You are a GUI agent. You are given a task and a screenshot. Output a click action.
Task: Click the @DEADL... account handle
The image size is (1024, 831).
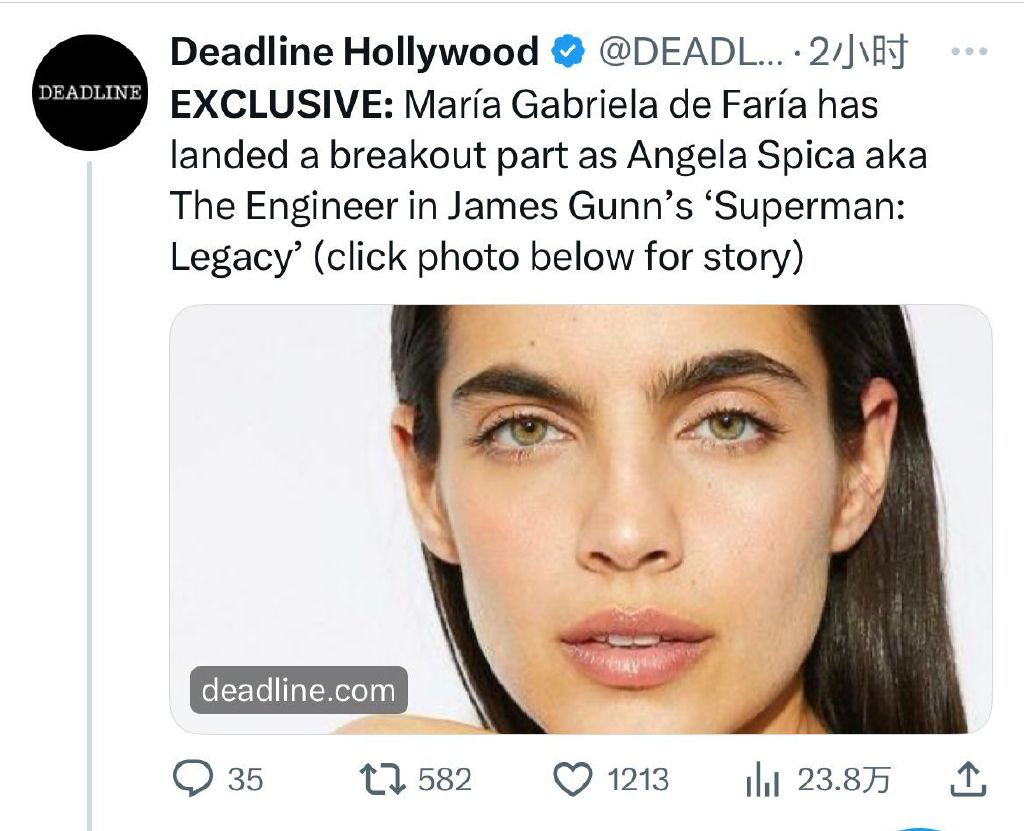(x=690, y=52)
